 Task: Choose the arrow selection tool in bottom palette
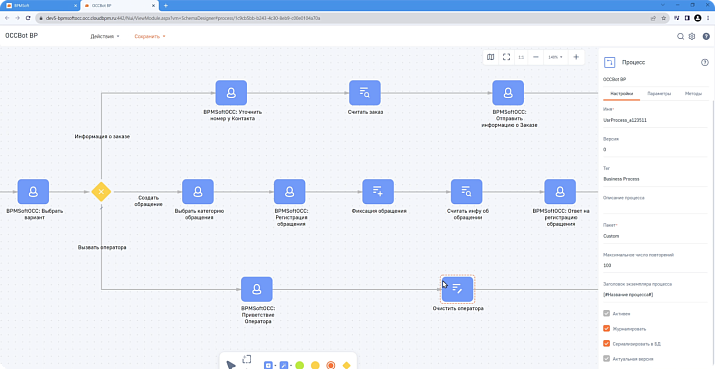pyautogui.click(x=231, y=365)
